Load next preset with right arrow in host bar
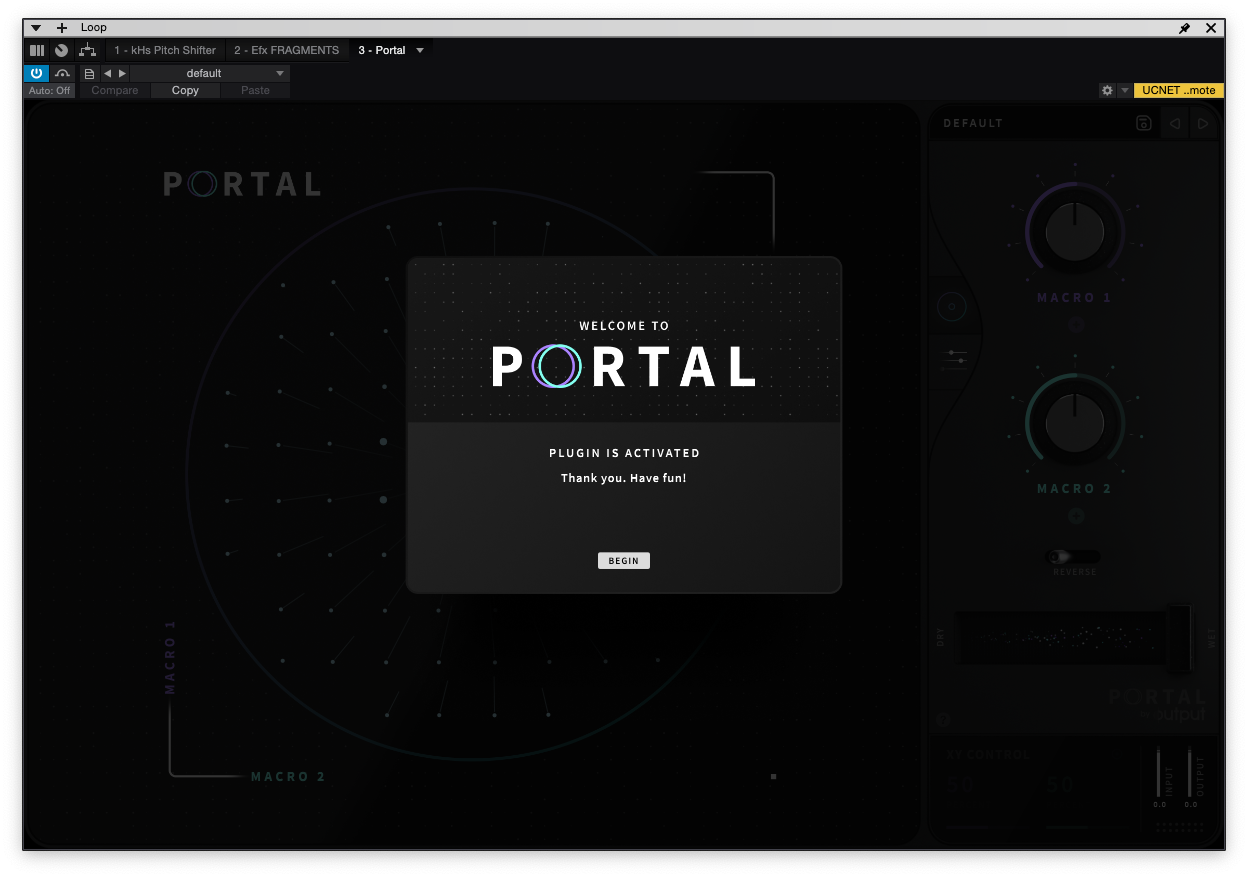Screen dimensions: 1248x877 click(123, 73)
